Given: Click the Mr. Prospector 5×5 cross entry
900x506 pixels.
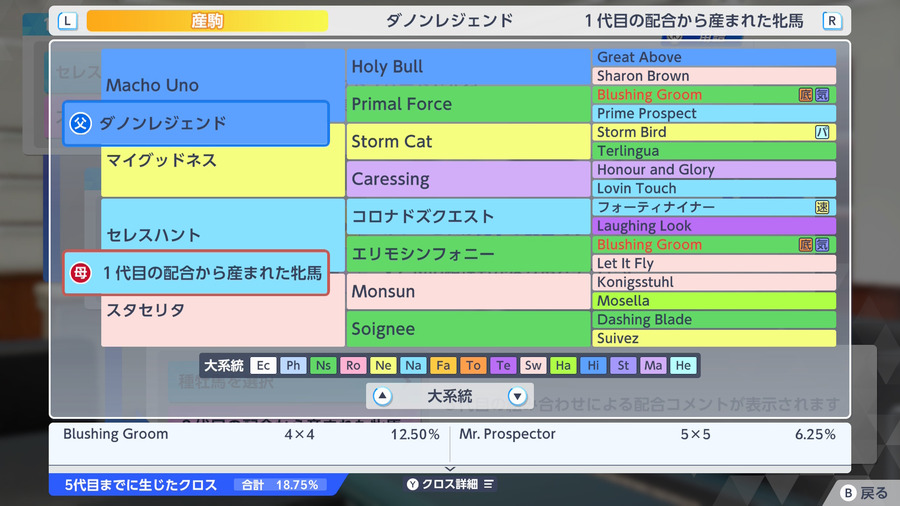Looking at the screenshot, I should pyautogui.click(x=647, y=434).
